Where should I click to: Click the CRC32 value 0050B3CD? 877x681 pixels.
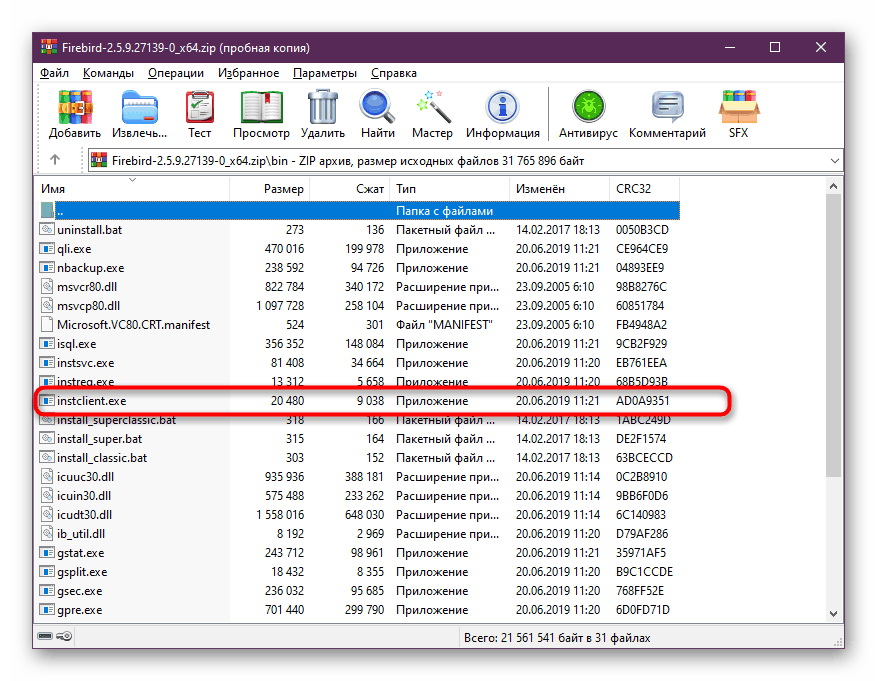point(642,230)
